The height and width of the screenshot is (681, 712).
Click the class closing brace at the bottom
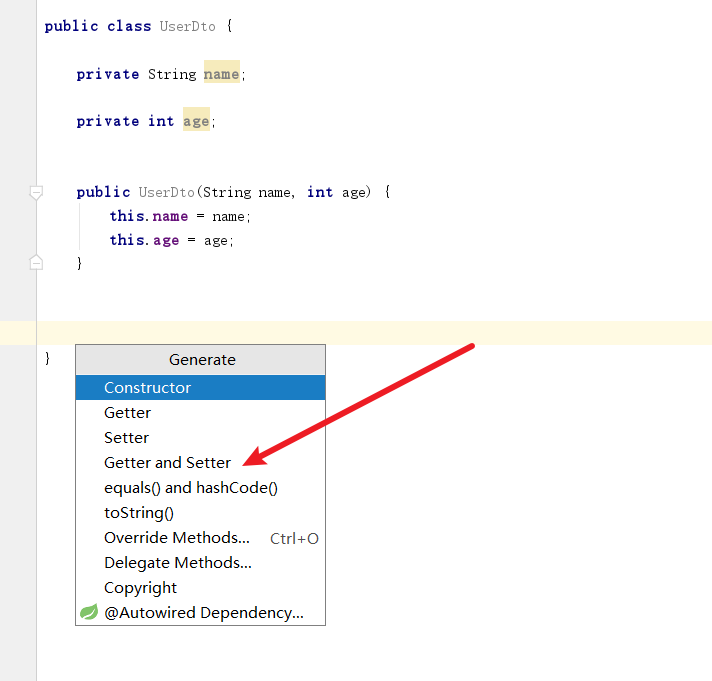click(x=47, y=358)
